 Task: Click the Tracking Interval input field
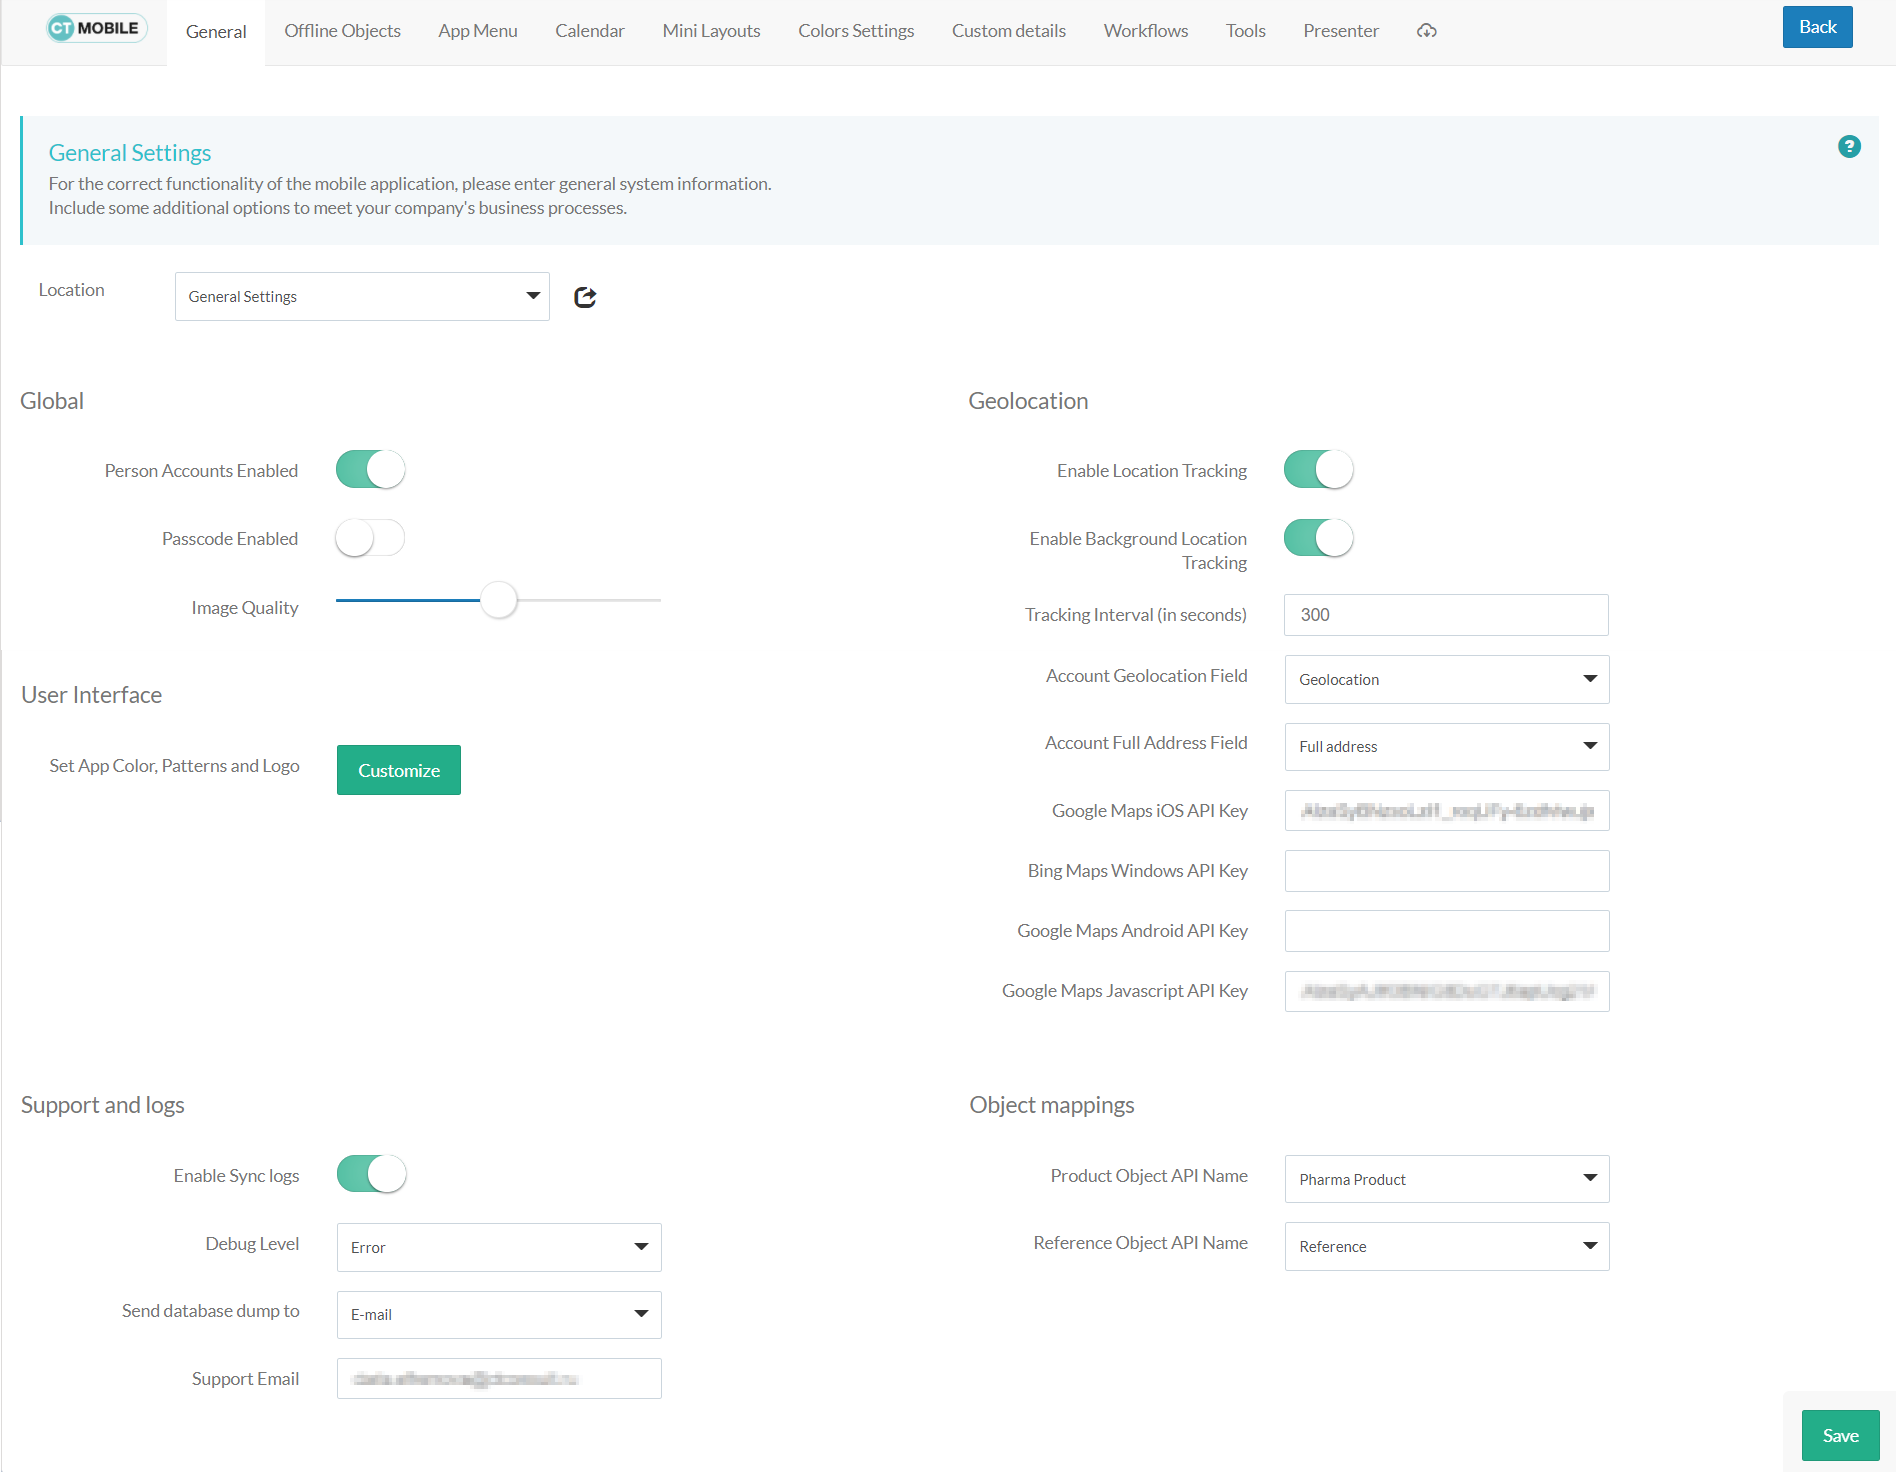(1446, 615)
